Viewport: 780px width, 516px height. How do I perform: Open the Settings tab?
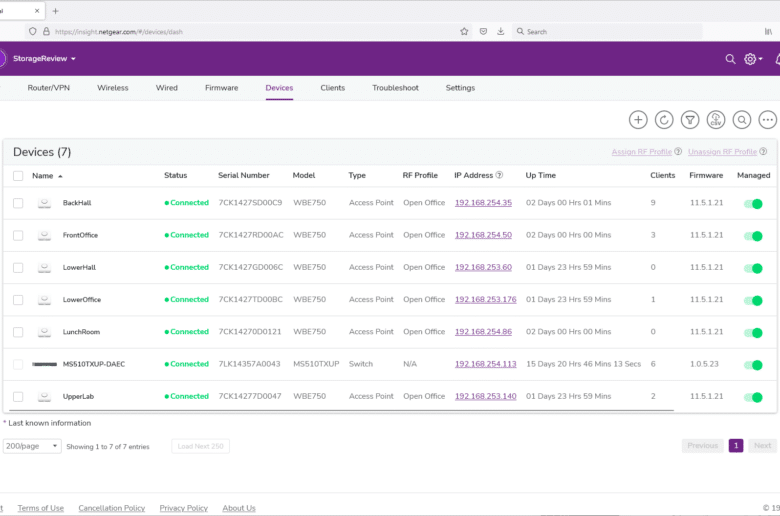(x=460, y=88)
